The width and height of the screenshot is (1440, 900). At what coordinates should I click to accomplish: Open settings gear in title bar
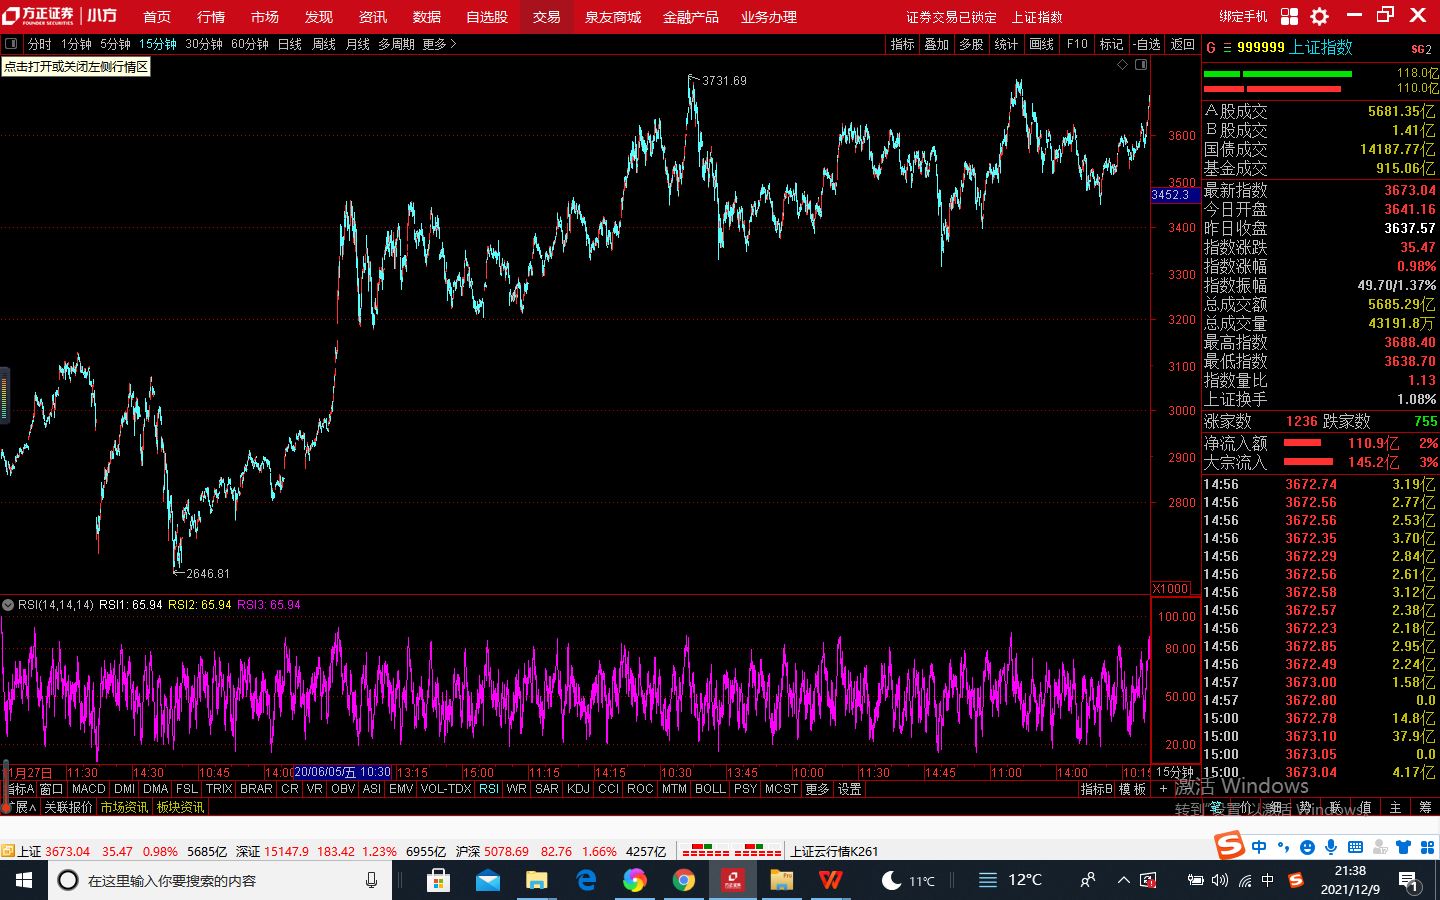coord(1320,16)
